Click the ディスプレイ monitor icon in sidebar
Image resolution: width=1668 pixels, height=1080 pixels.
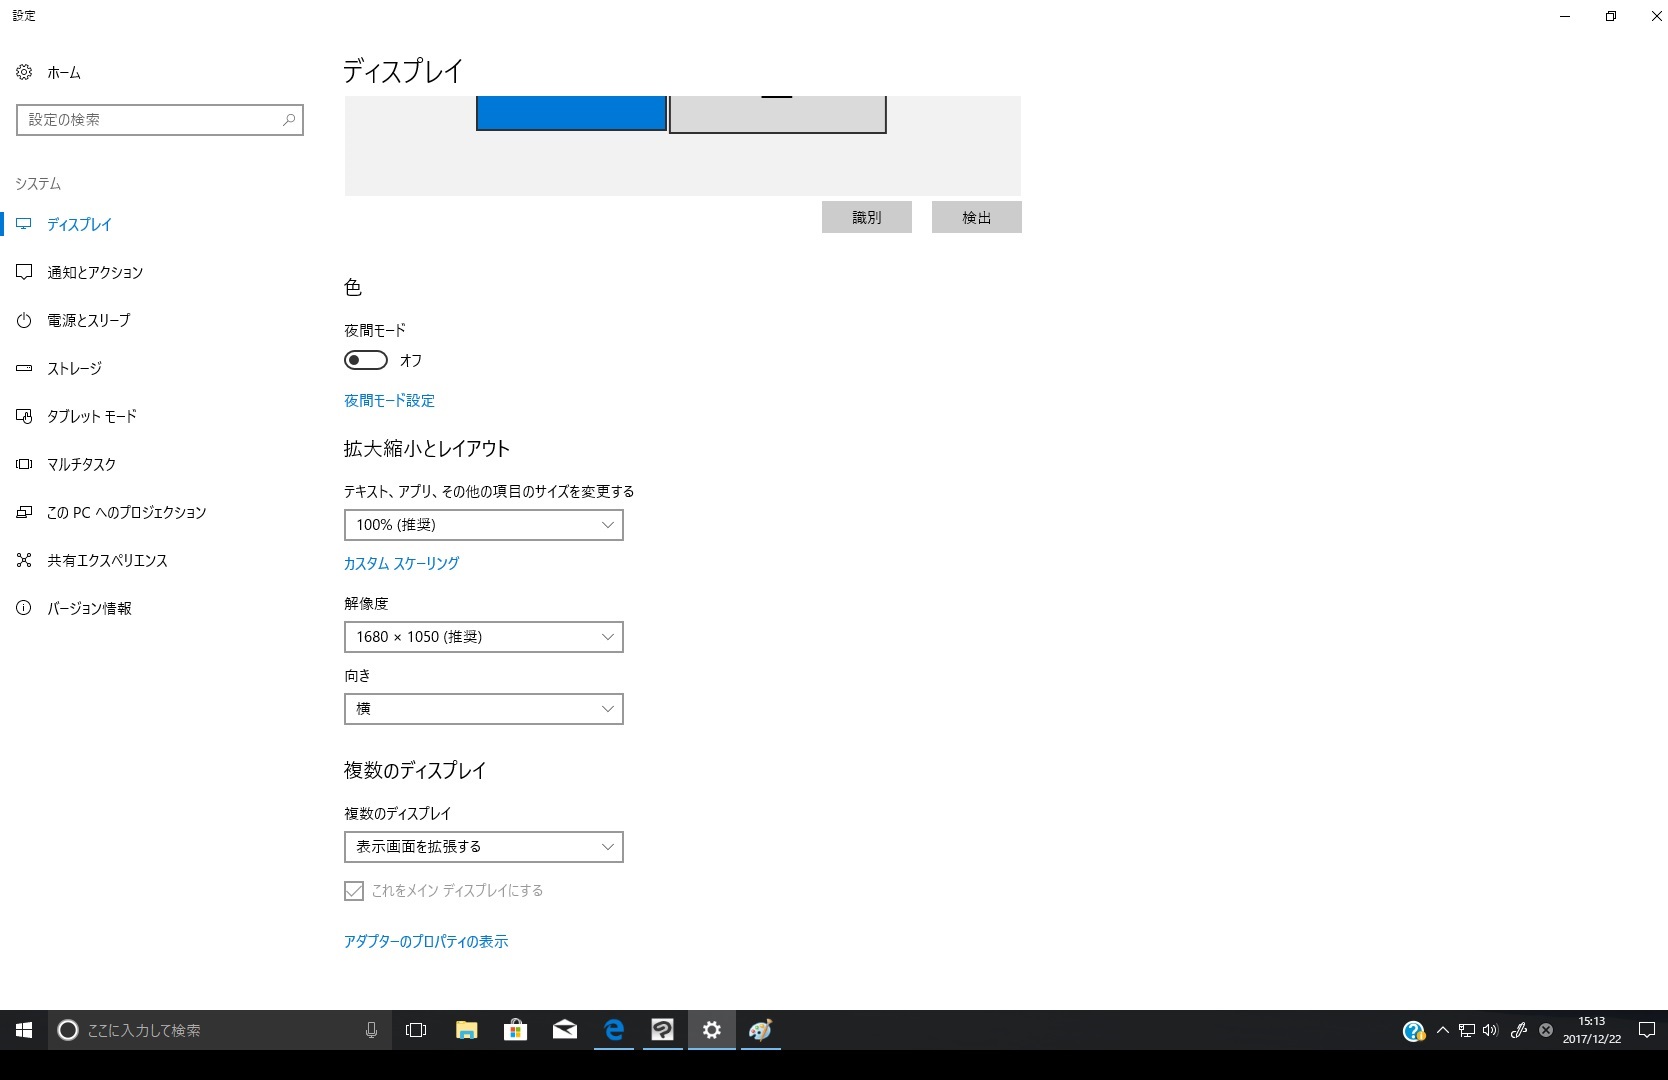(24, 224)
